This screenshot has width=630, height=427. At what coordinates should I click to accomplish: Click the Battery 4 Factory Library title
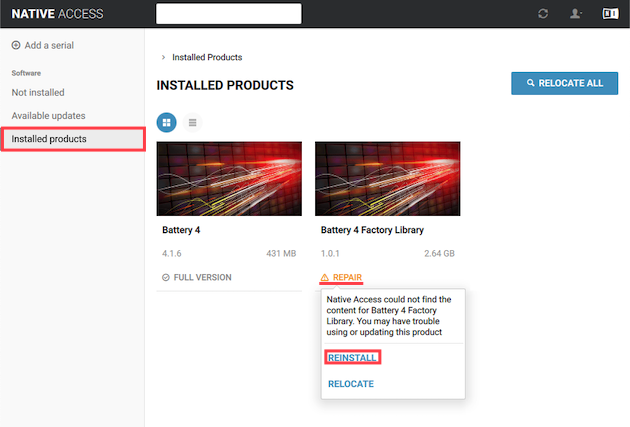pos(372,230)
